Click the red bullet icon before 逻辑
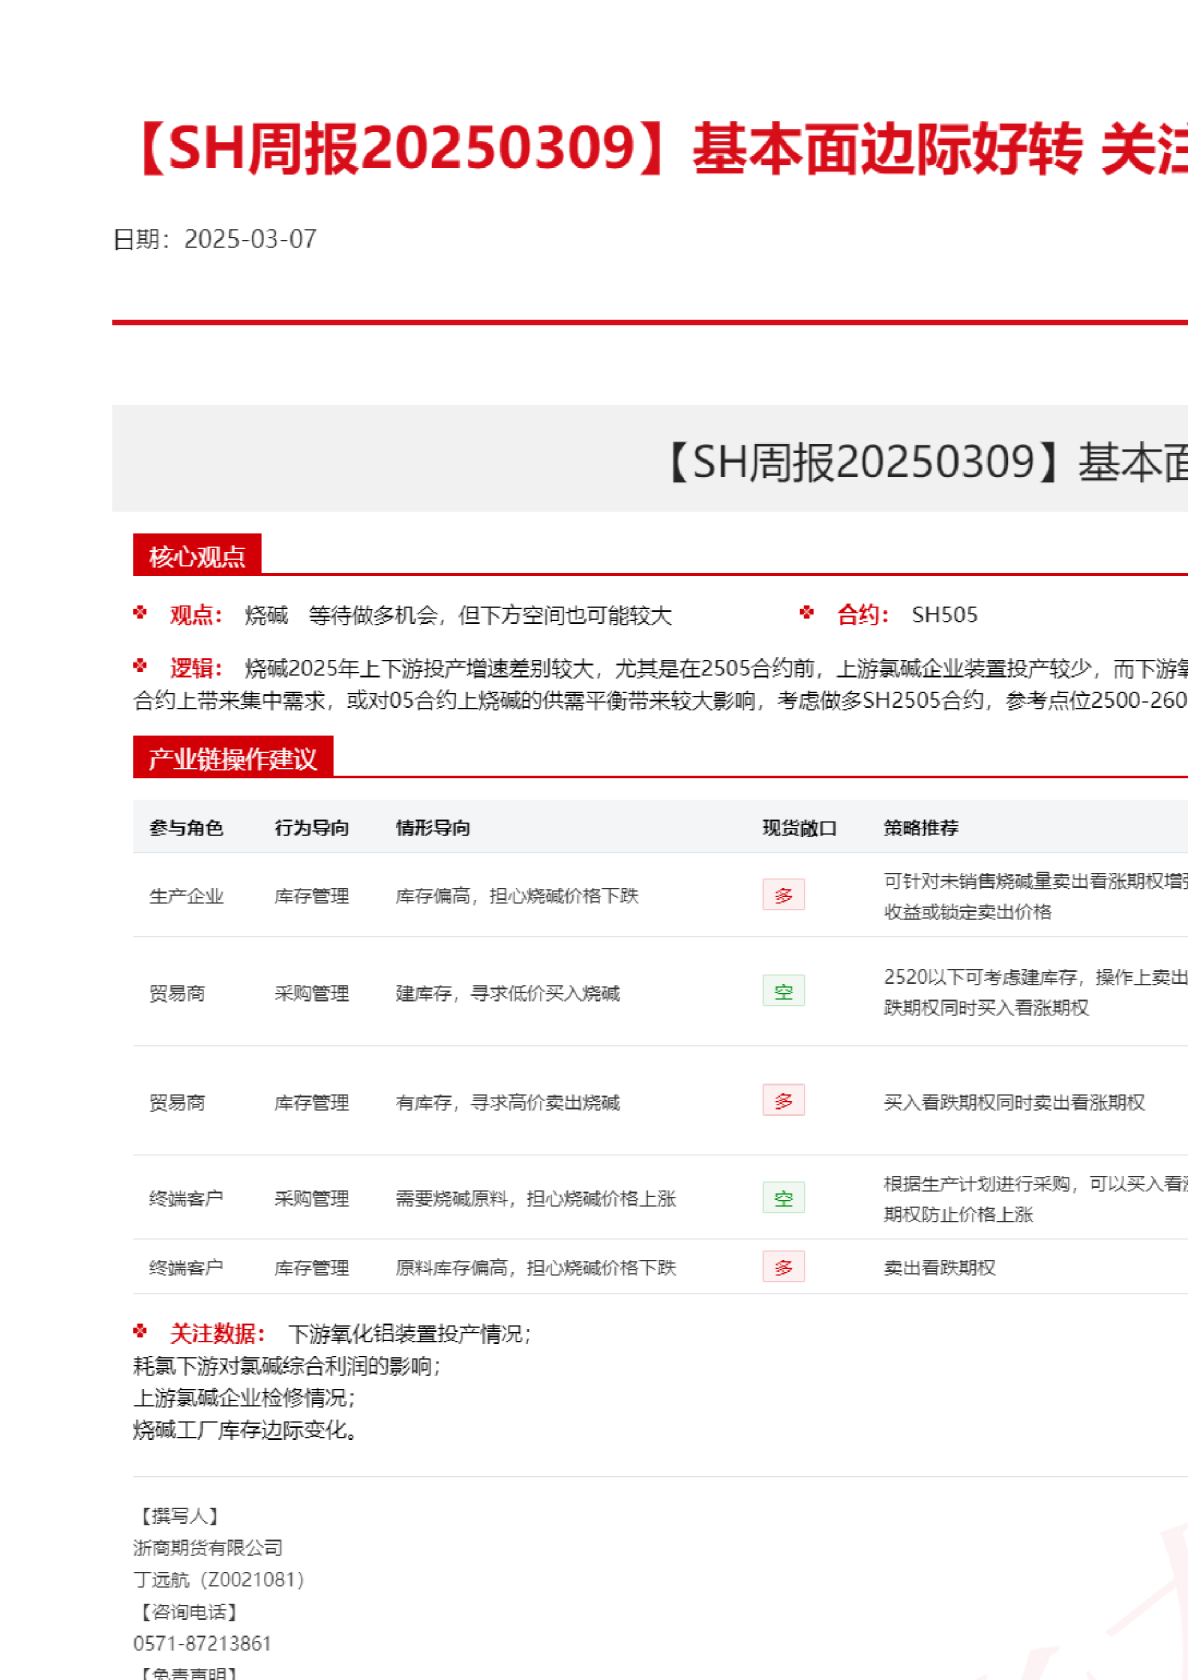The image size is (1188, 1680). (140, 666)
